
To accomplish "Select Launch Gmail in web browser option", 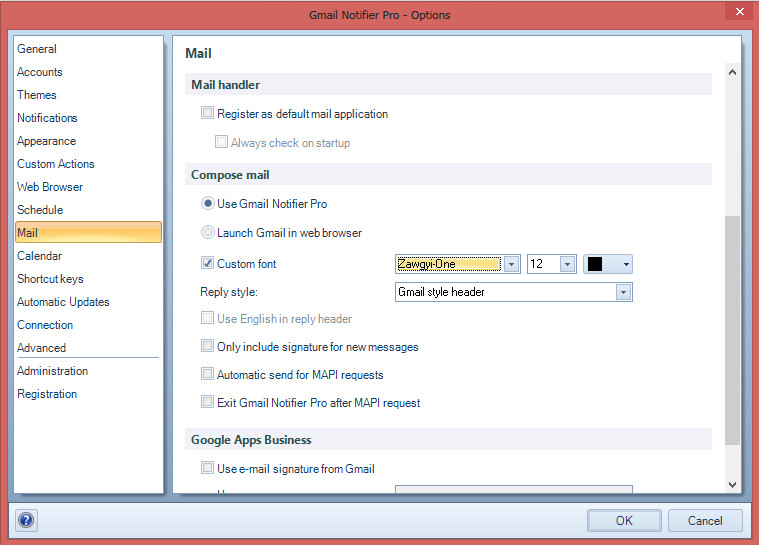I will click(208, 232).
